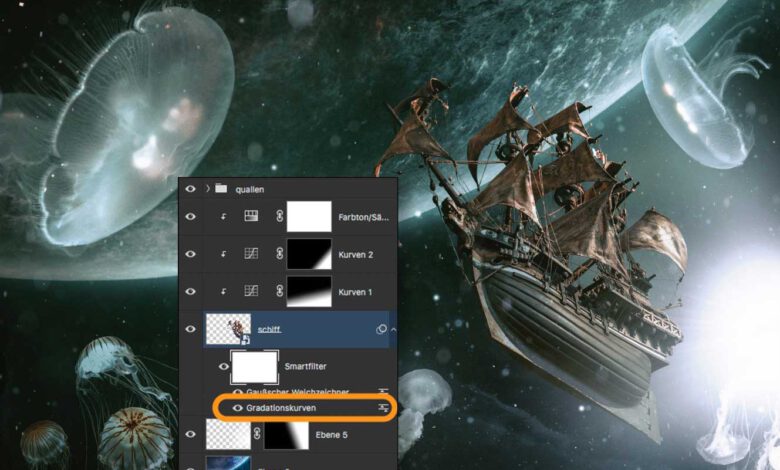Click the quallen group folder icon
Viewport: 780px width, 470px height.
pyautogui.click(x=221, y=188)
